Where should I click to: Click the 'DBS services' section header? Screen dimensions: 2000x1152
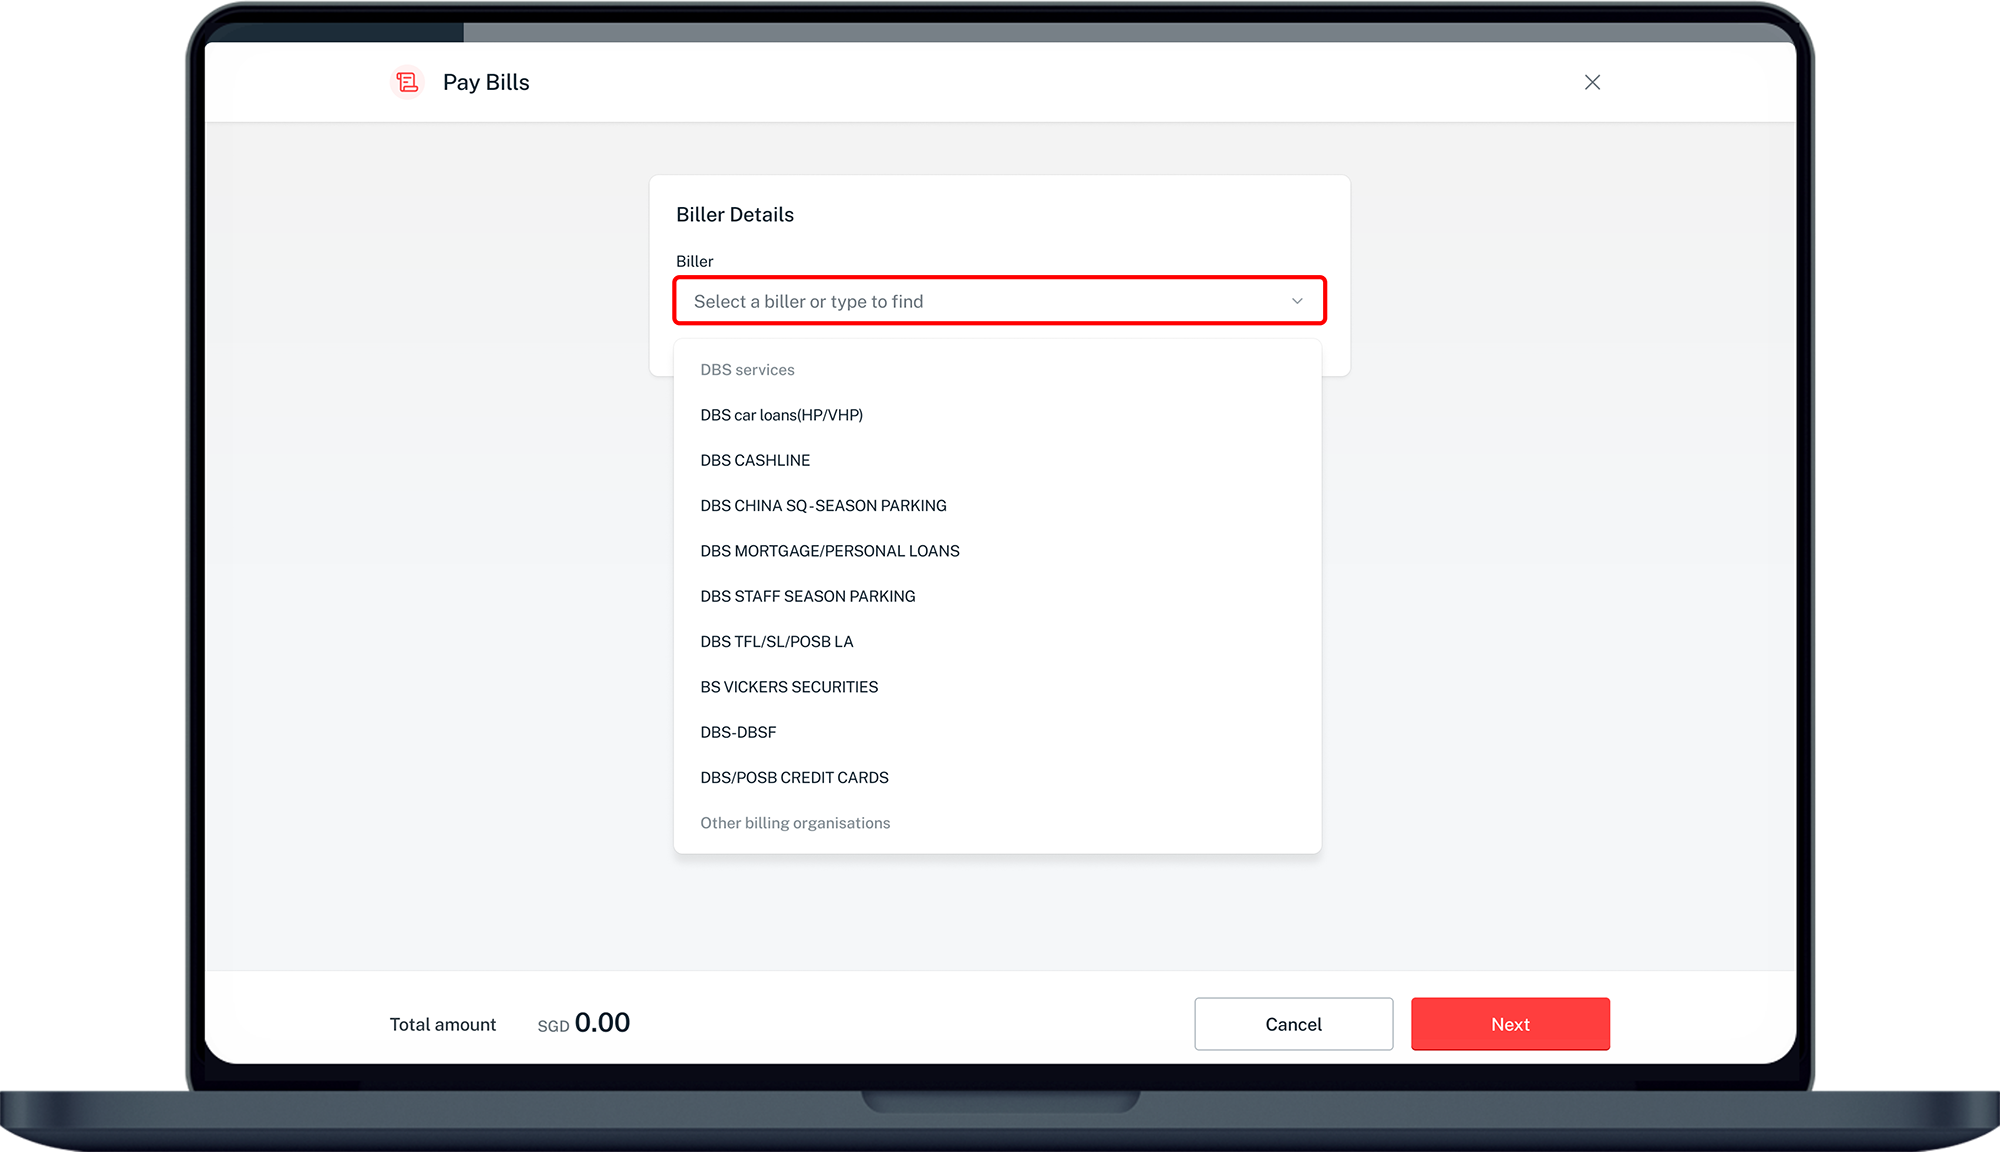[747, 369]
